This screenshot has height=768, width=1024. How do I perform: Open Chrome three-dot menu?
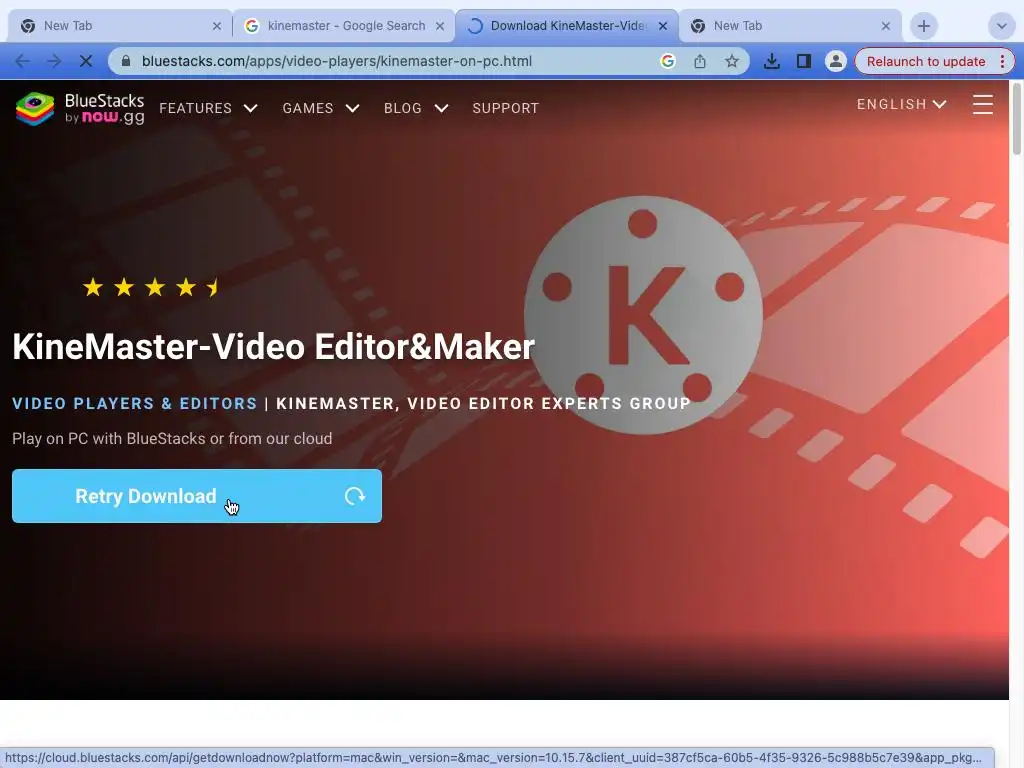coord(1002,61)
